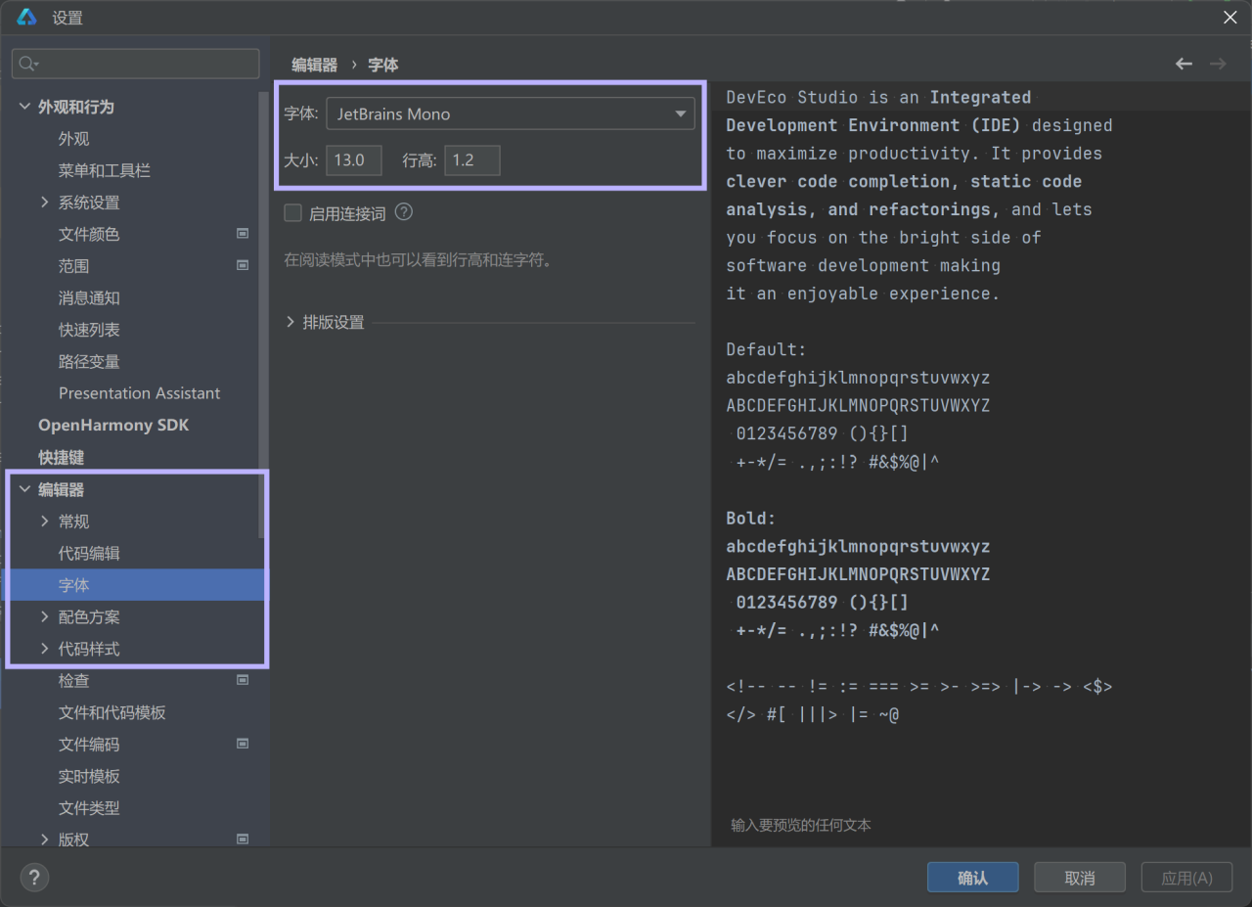Click project-level marker icon beside 文件编码
The image size is (1253, 908).
tap(242, 744)
